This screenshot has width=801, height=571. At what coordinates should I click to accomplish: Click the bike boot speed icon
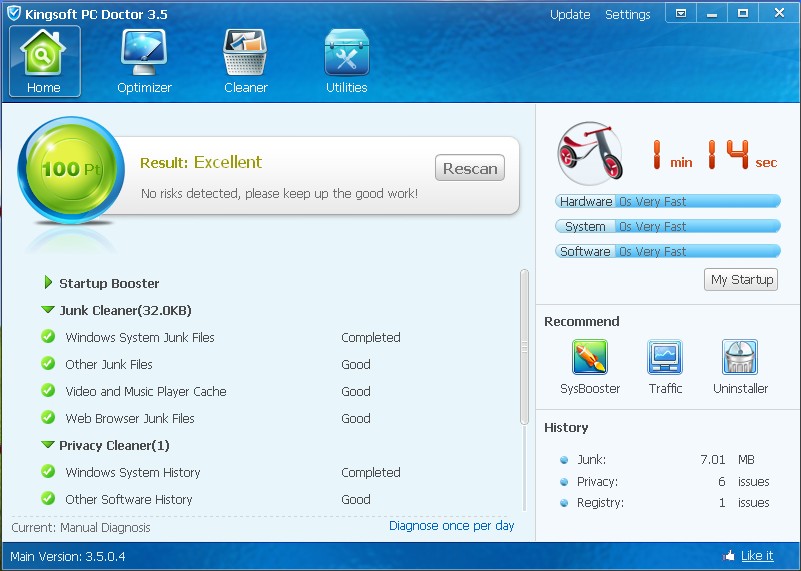click(x=590, y=153)
